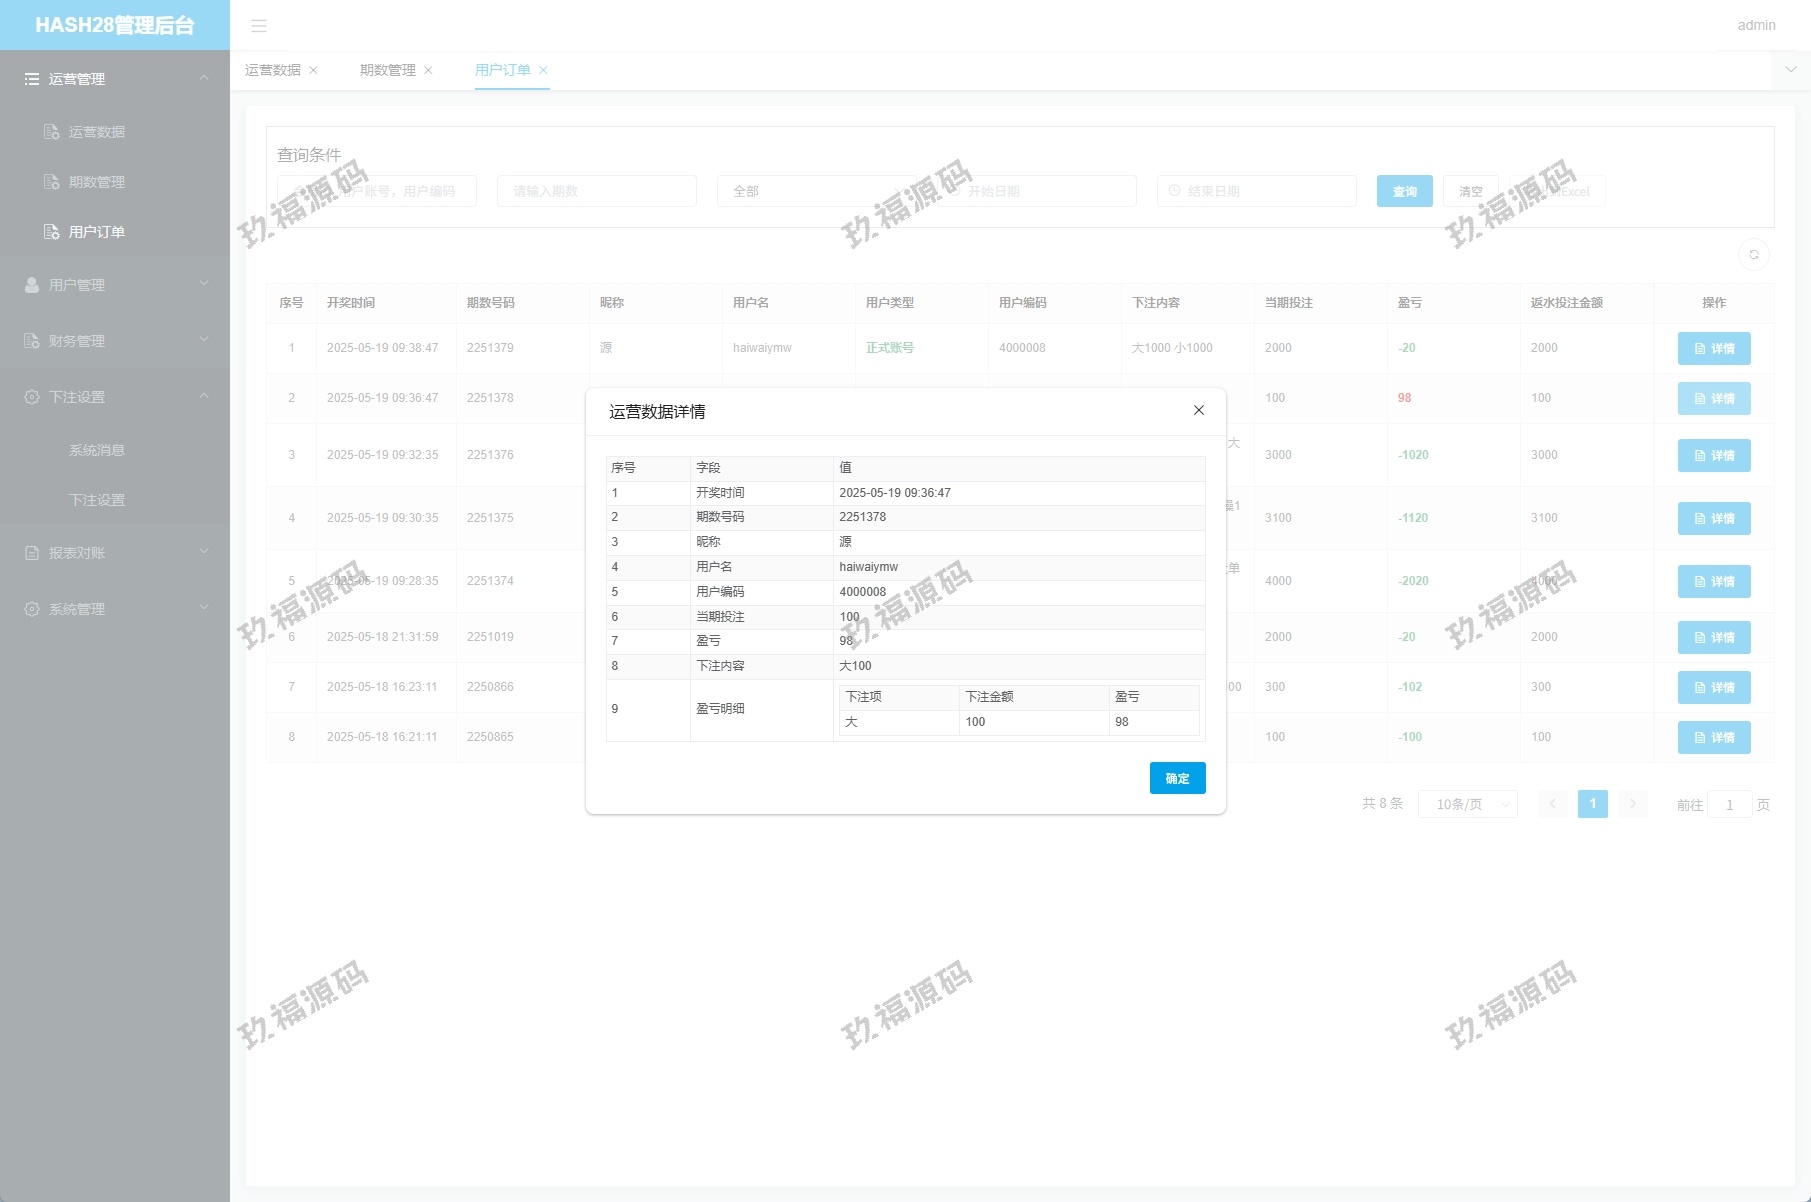Open the 10条/页 page size dropdown
Image resolution: width=1811 pixels, height=1202 pixels.
[1467, 804]
